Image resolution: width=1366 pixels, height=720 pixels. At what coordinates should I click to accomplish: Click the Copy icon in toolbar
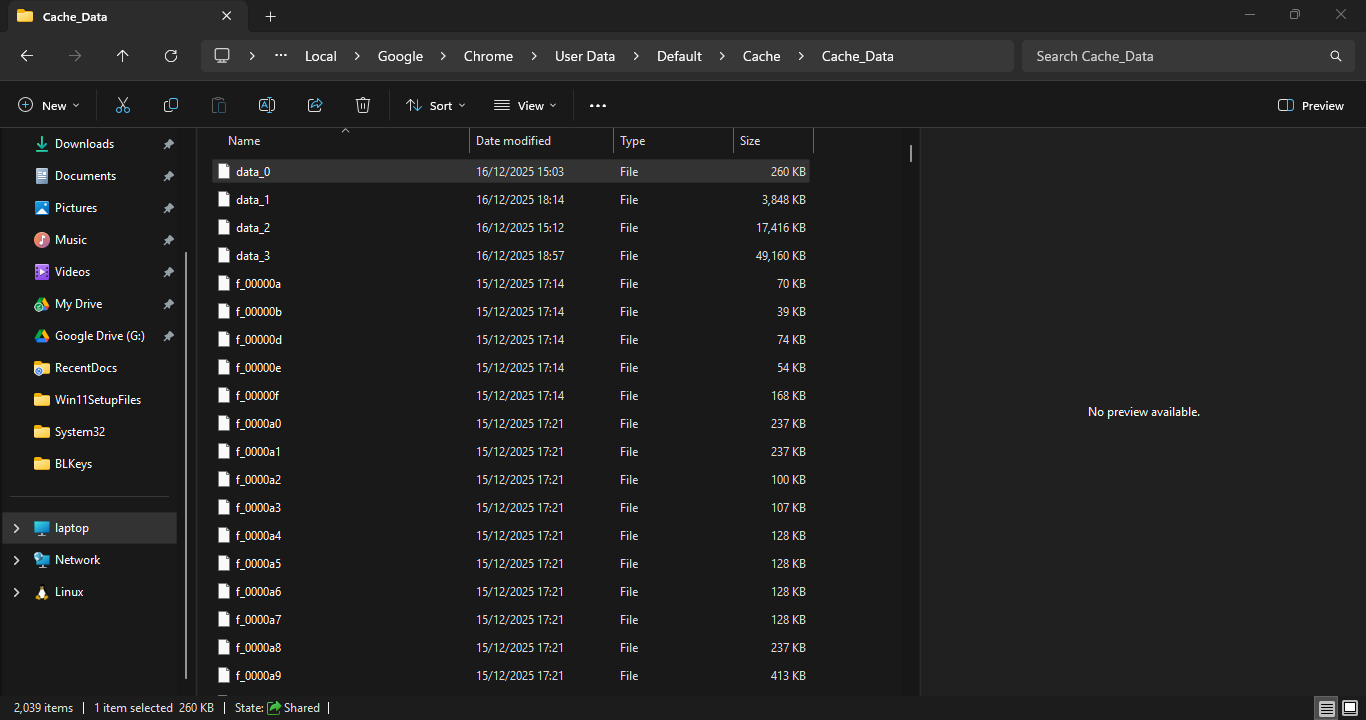171,105
